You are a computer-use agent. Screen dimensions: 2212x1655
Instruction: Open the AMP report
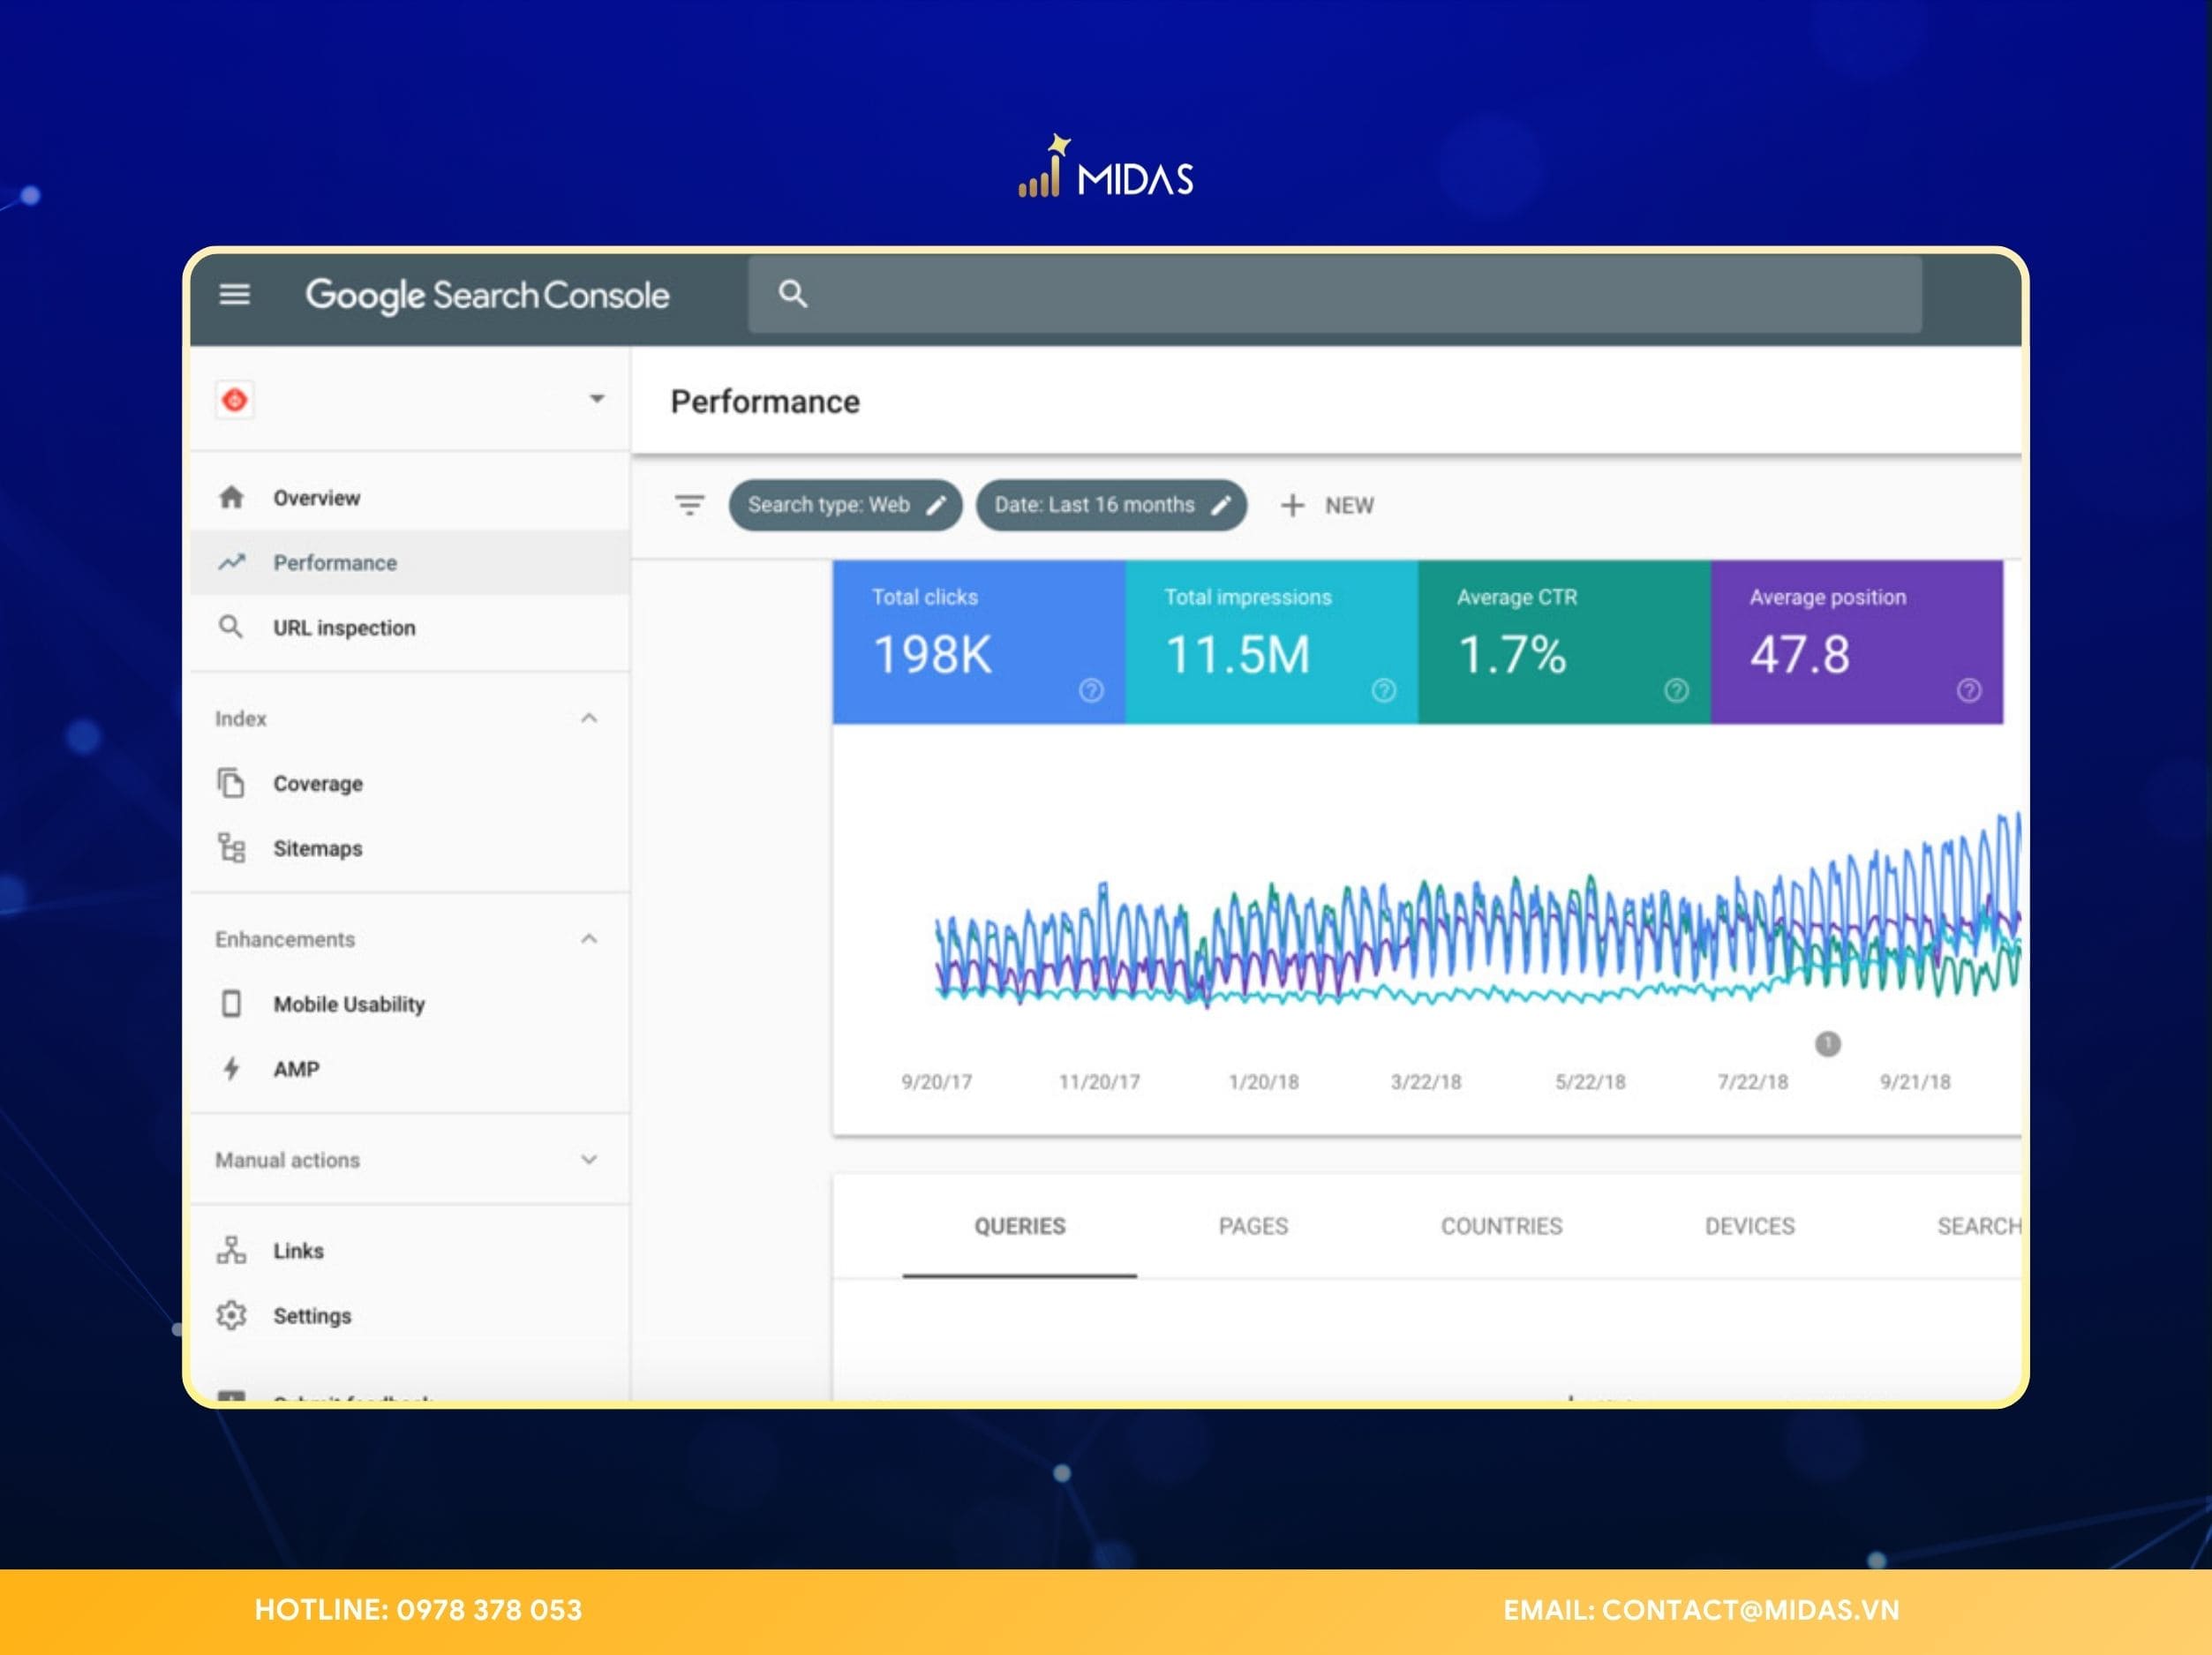(296, 1069)
